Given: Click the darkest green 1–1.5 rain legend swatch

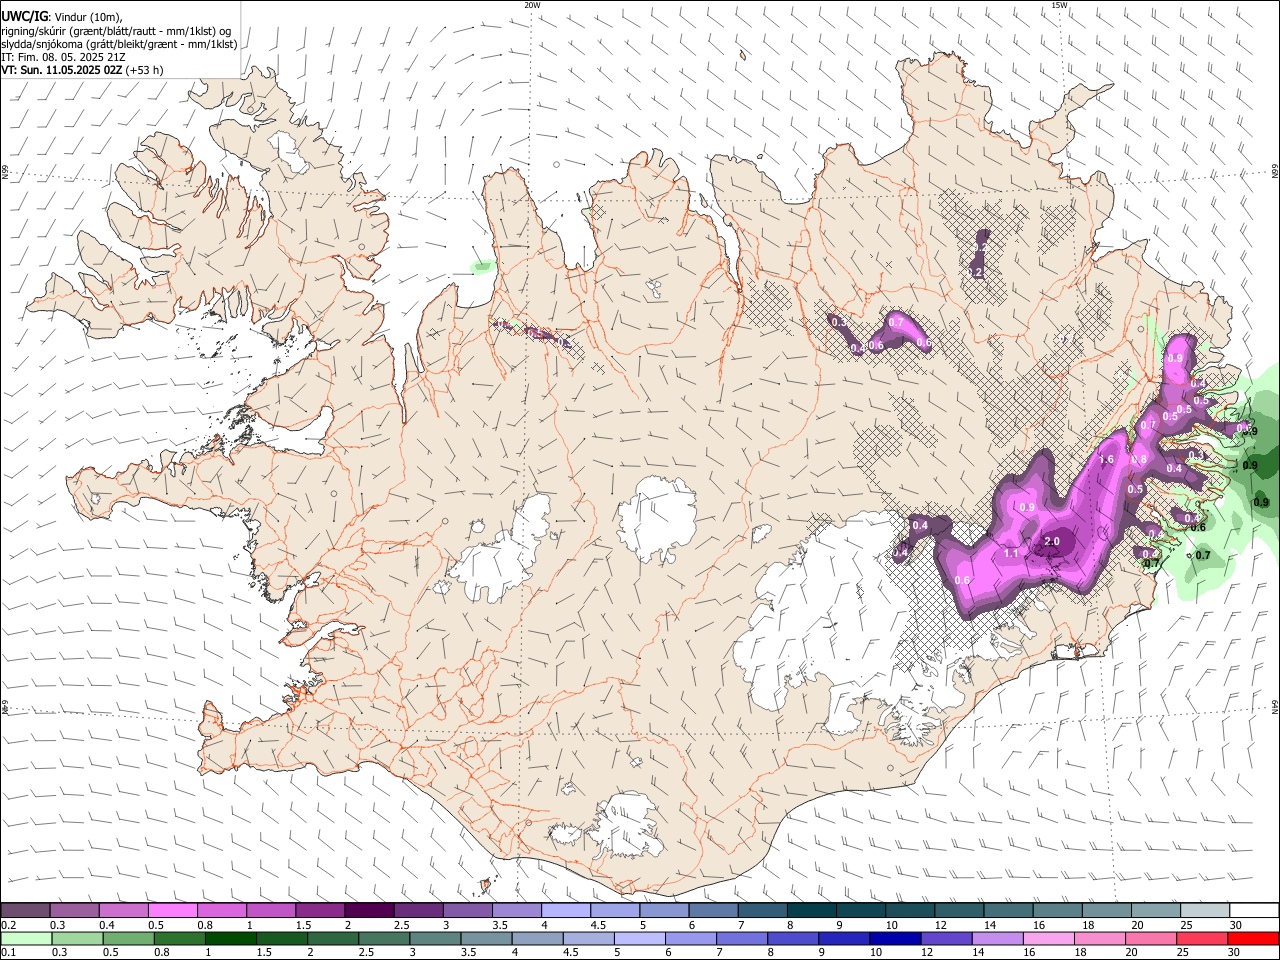Looking at the screenshot, I should pos(231,938).
